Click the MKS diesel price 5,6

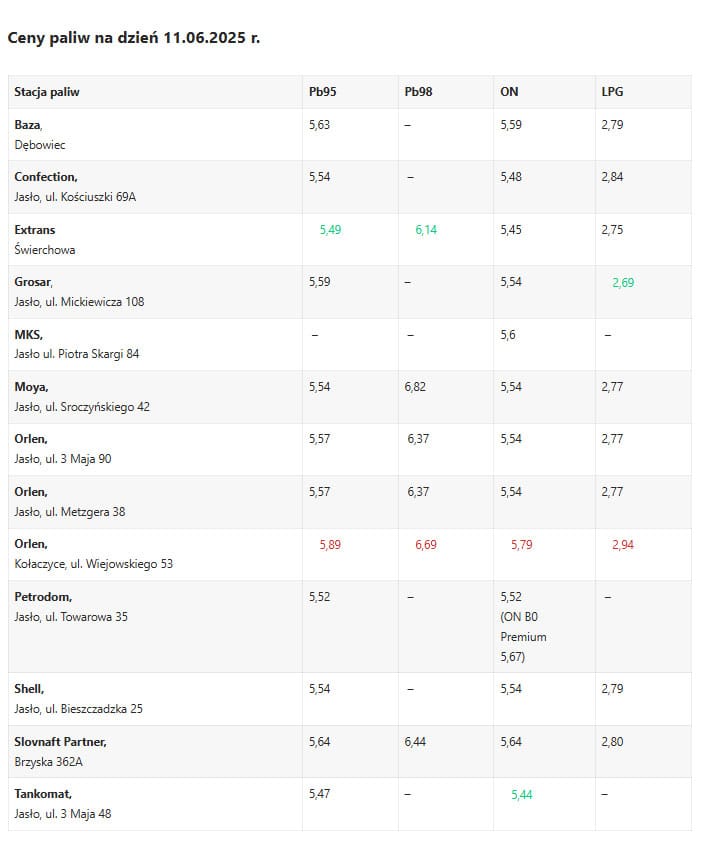tap(508, 335)
